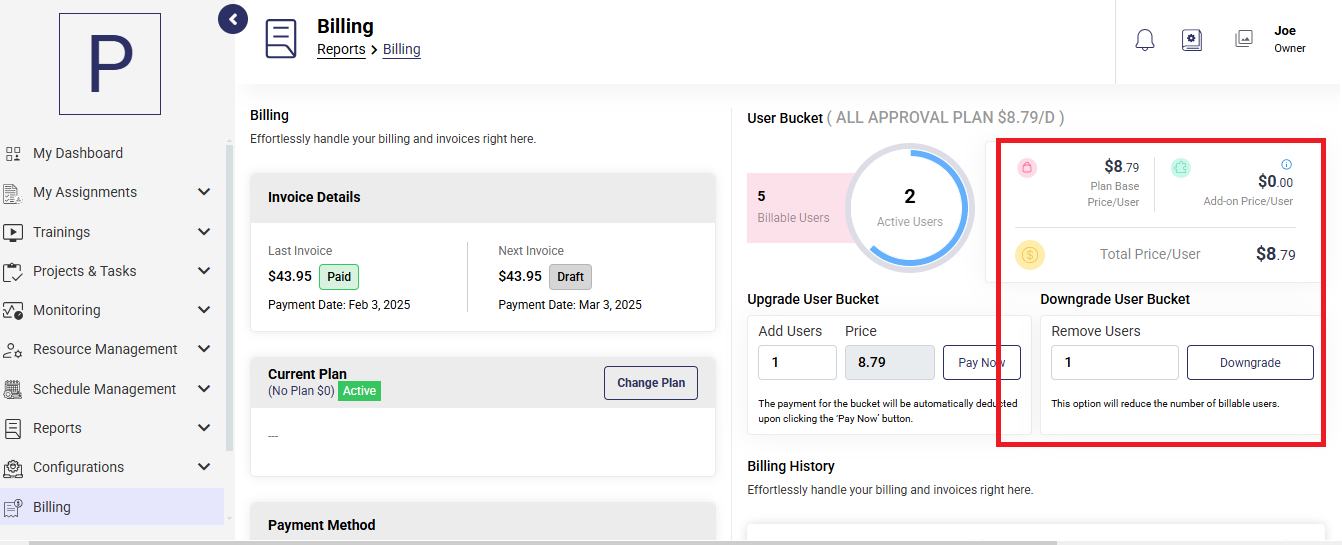The image size is (1342, 545).
Task: Expand the Trainings menu chevron
Action: 204,232
